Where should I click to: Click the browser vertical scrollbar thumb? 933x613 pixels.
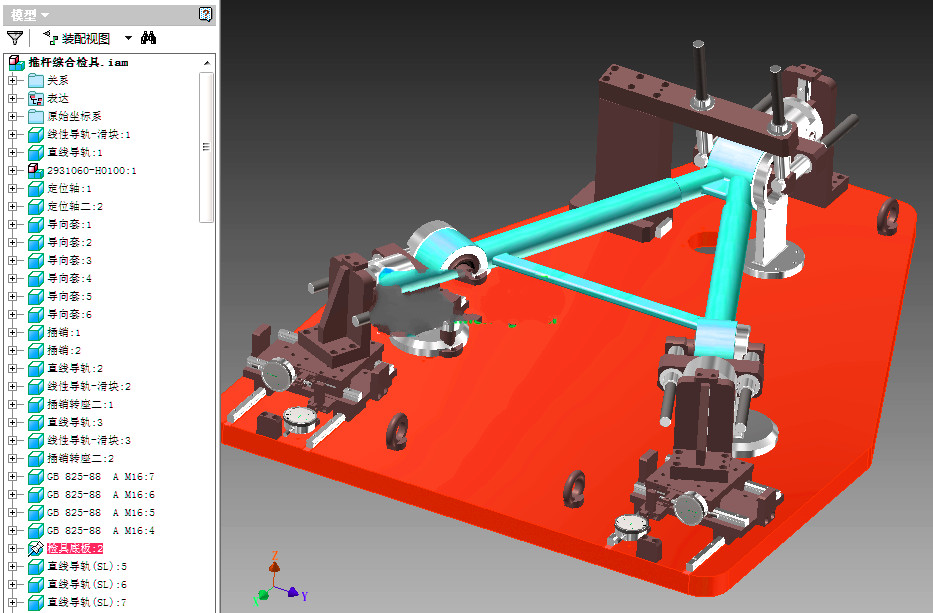pos(206,147)
